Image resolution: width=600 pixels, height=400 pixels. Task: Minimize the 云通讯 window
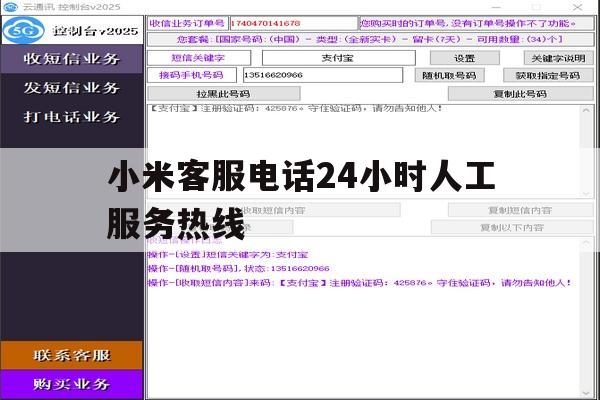pos(496,7)
